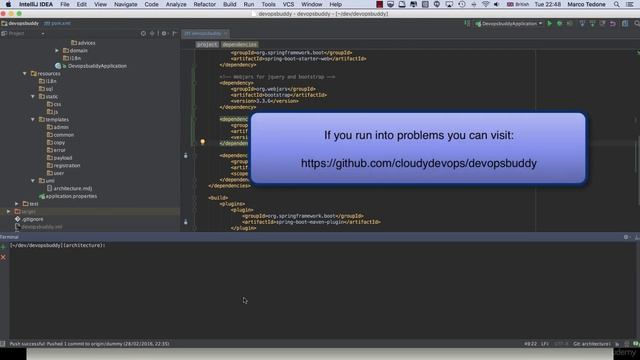Expand the target folder
The width and height of the screenshot is (640, 360).
(x=8, y=211)
